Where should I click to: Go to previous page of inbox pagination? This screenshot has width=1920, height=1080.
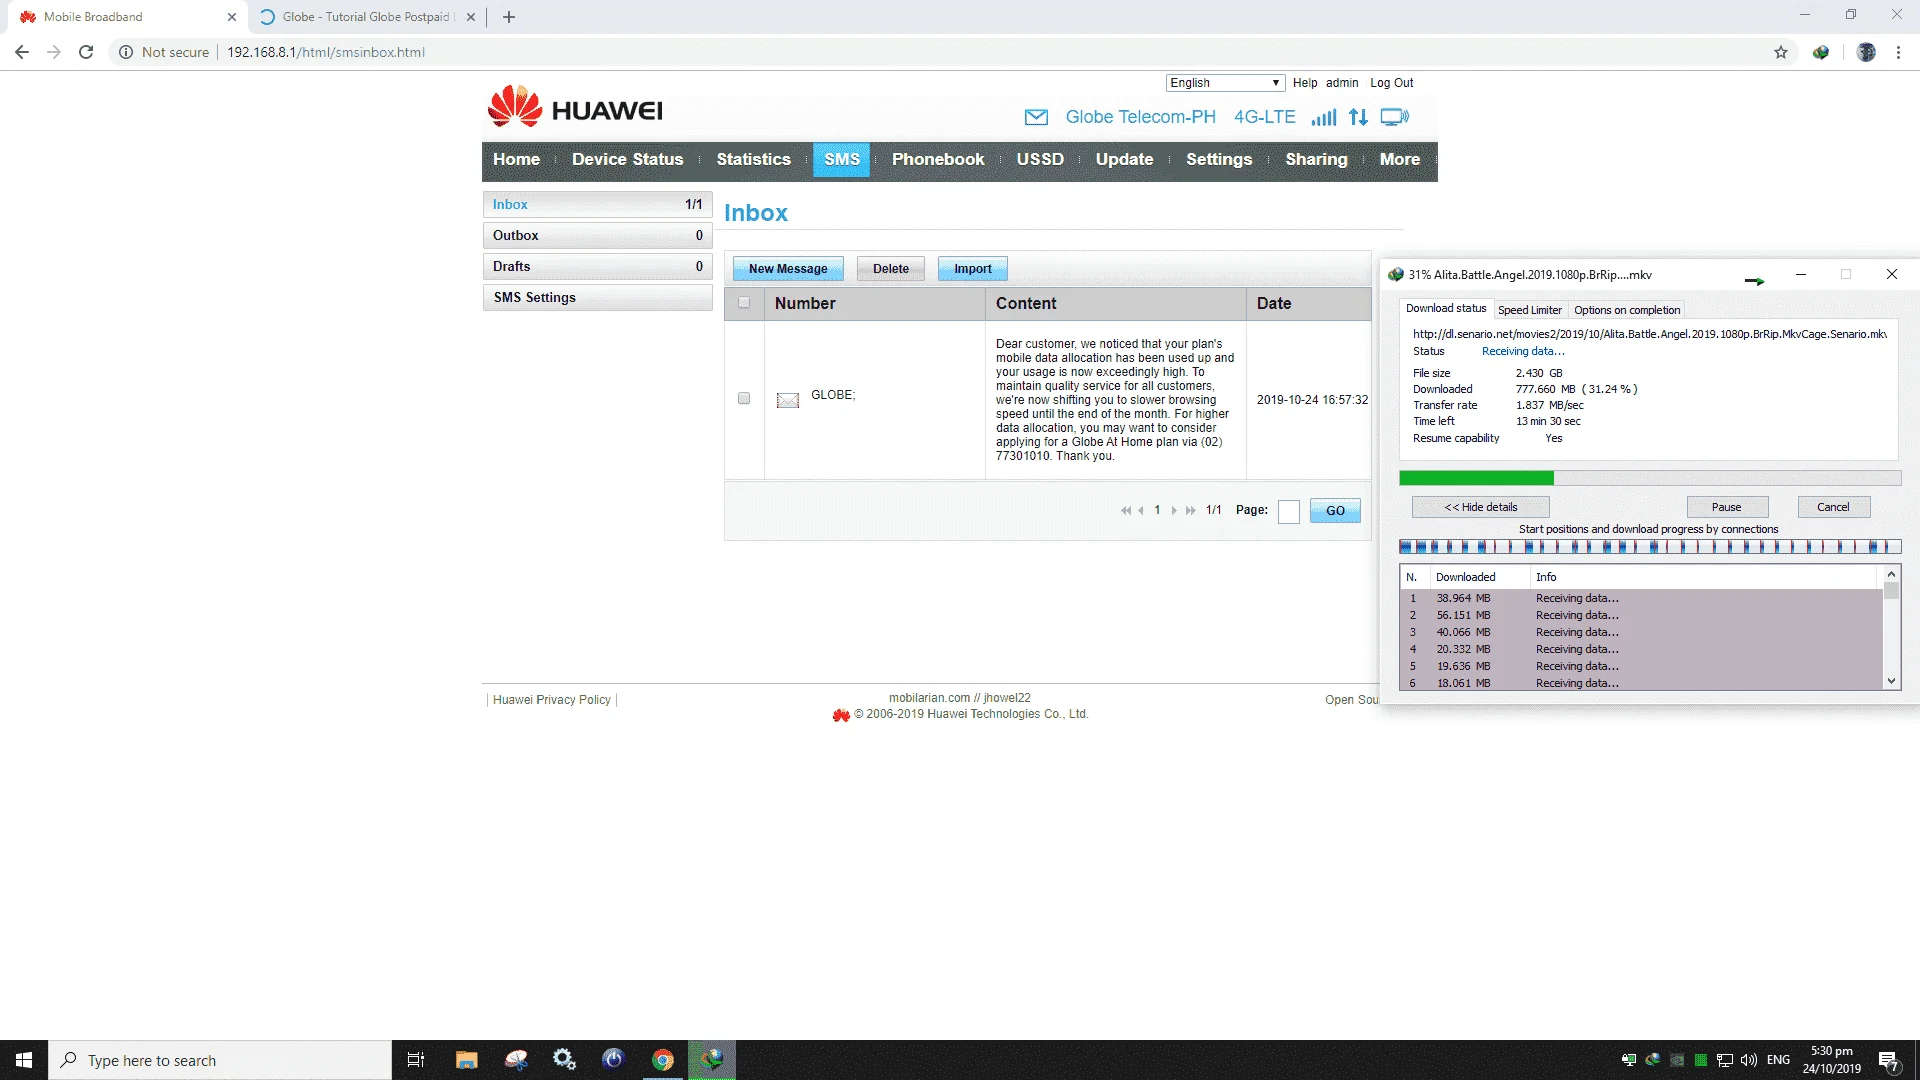point(1141,510)
